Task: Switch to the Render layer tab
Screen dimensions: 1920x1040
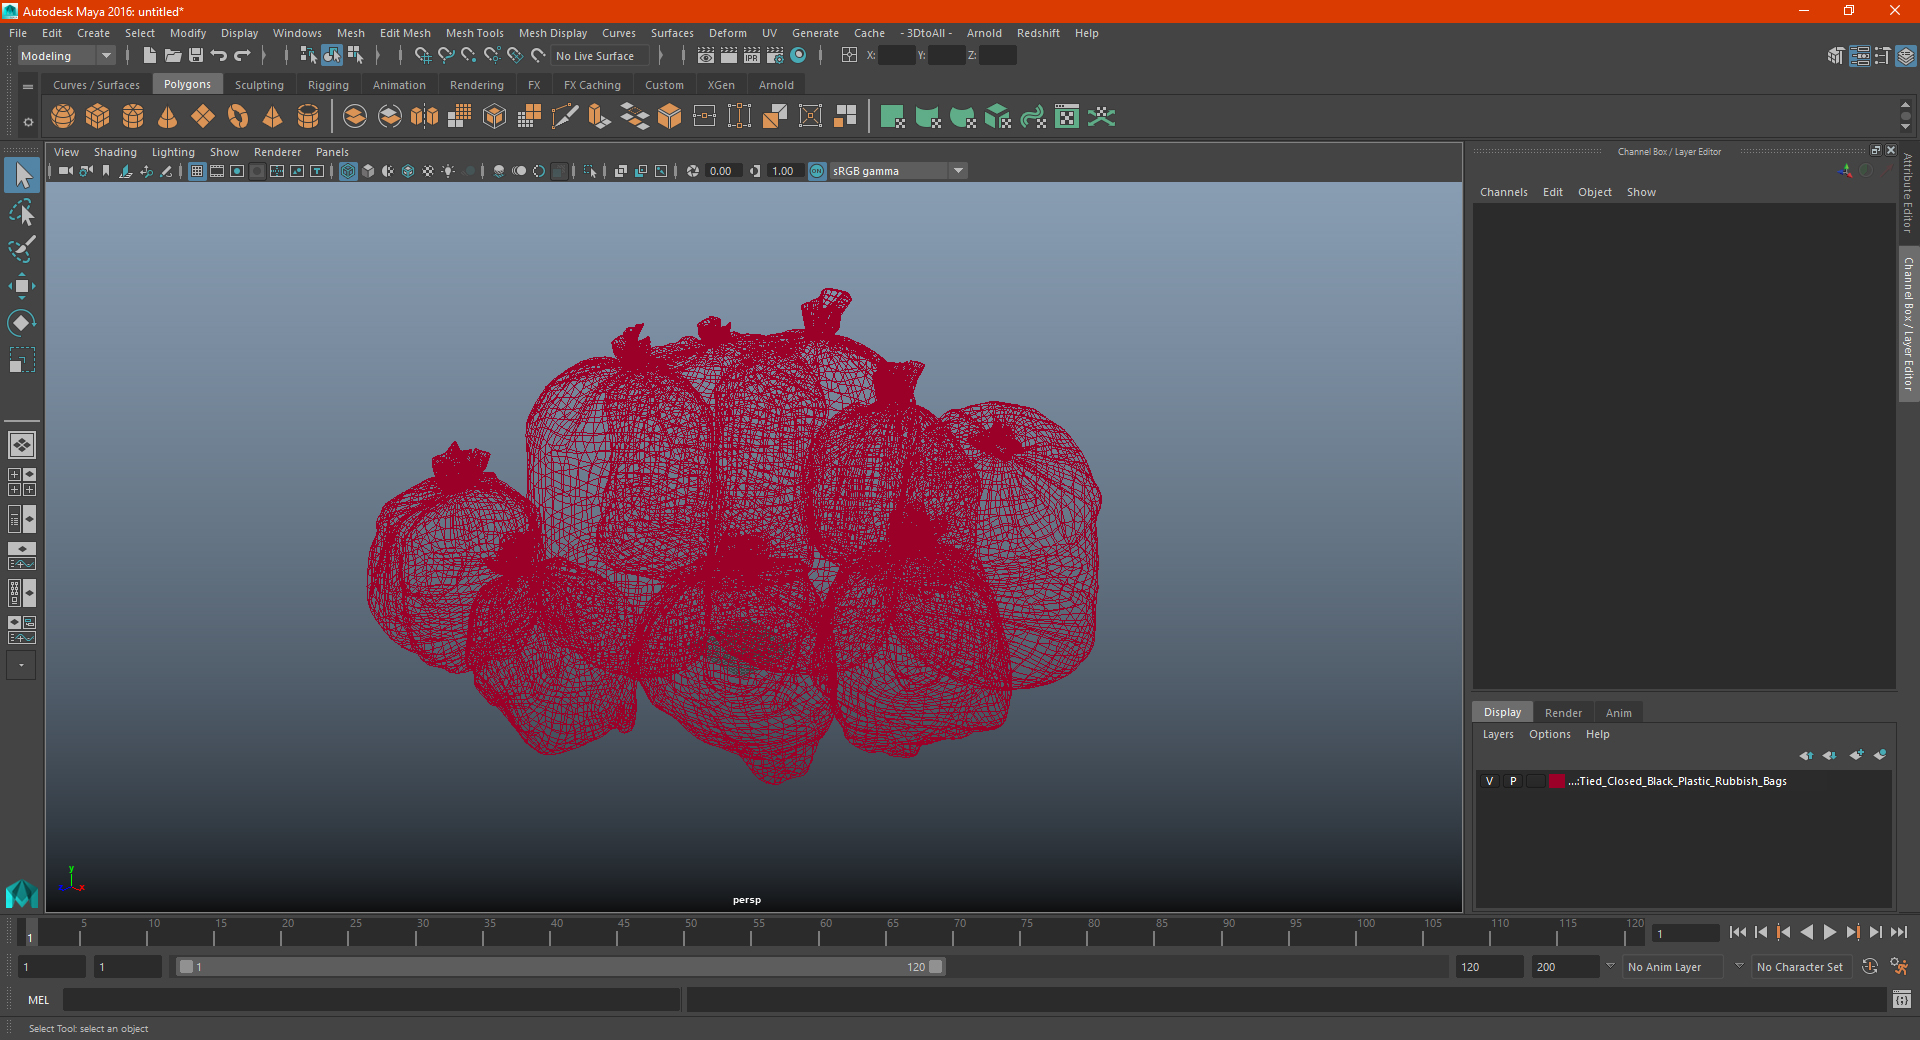Action: coord(1563,713)
